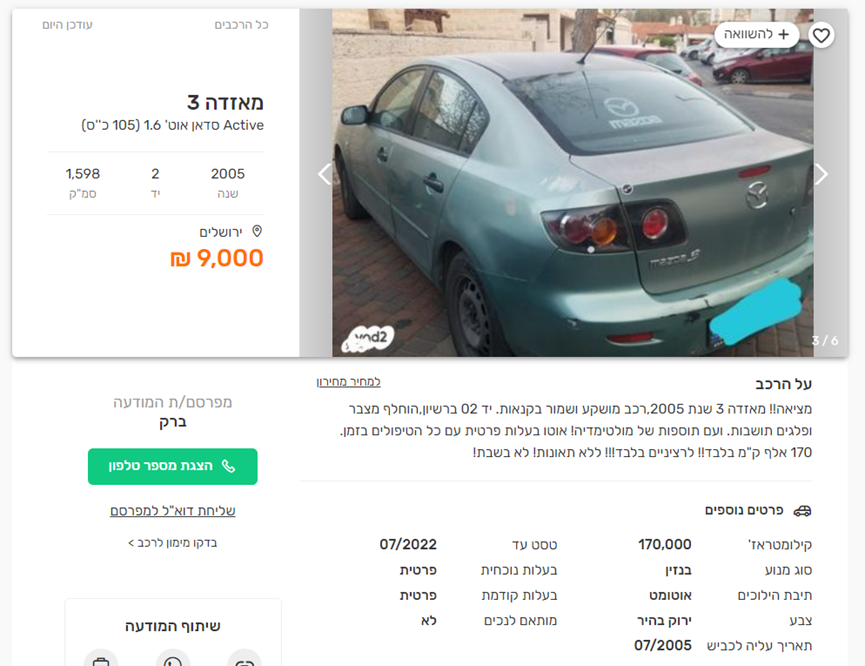
Task: Click the car icon beside פרטים נוספים
Action: click(x=802, y=511)
